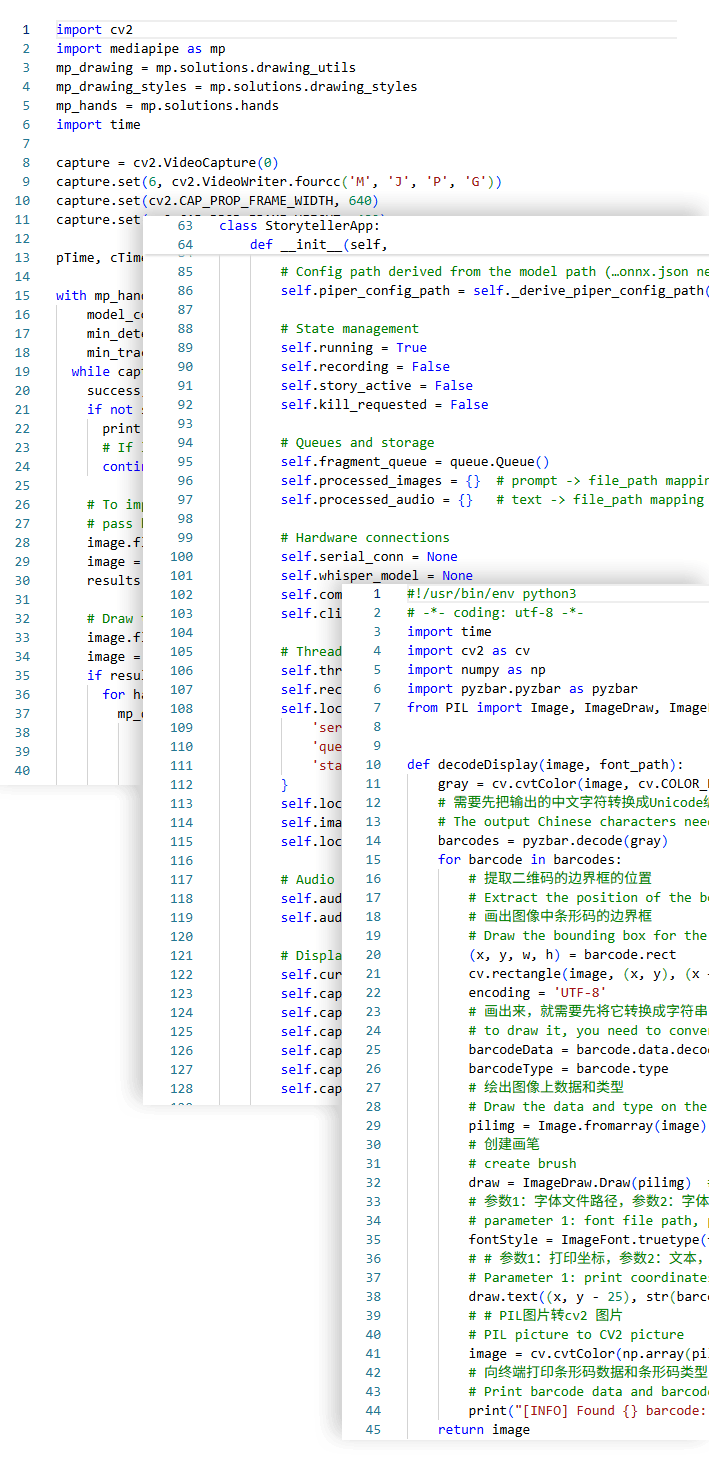Jump to sticky header "class StorytellerApp:"
The width and height of the screenshot is (709, 1478).
coord(299,226)
